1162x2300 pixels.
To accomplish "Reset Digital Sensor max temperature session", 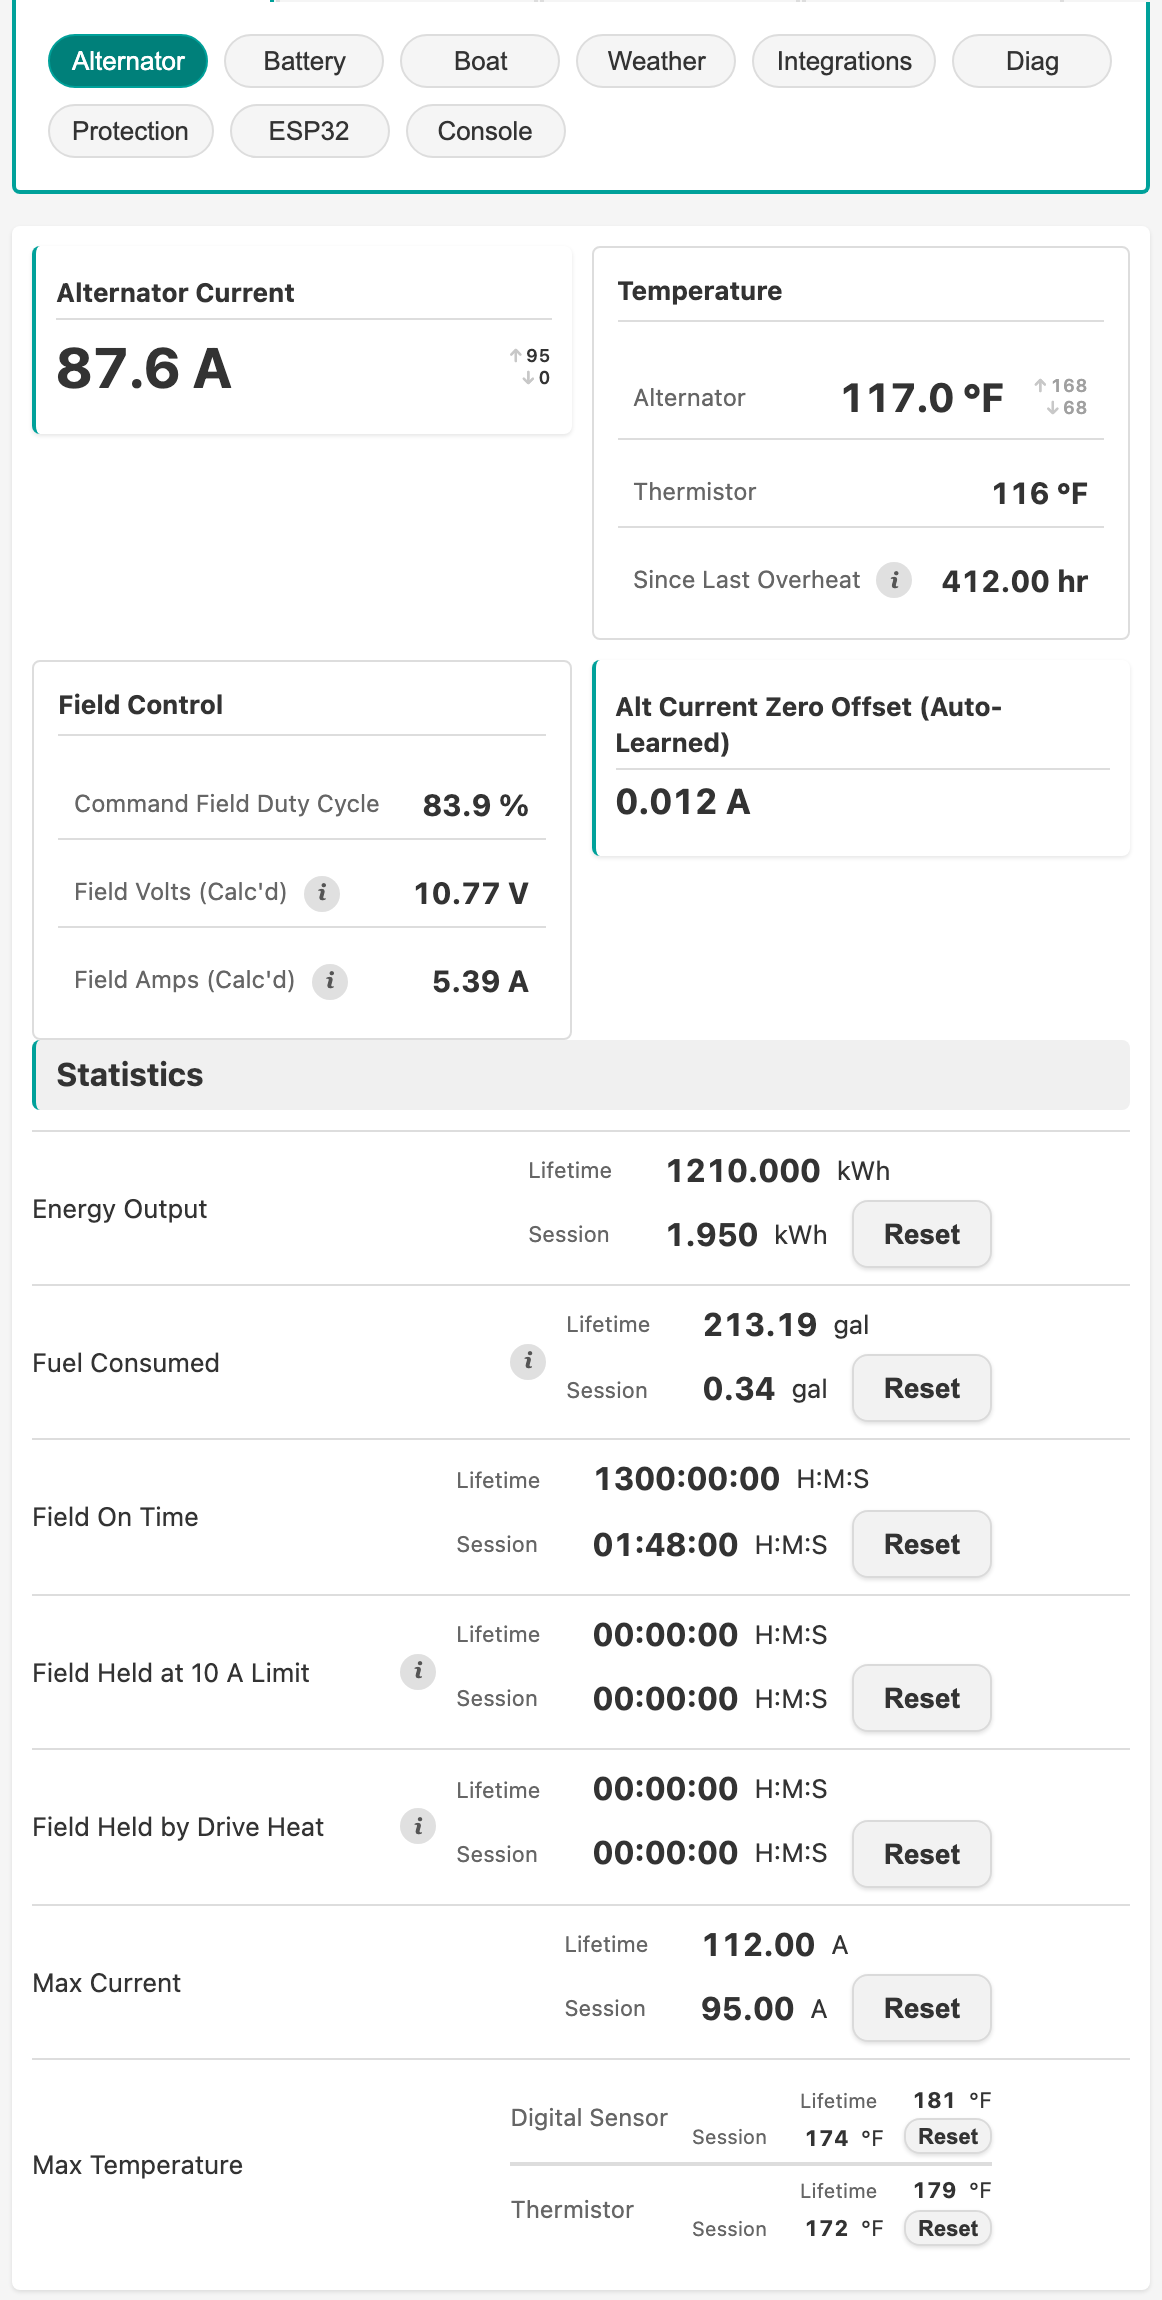I will pyautogui.click(x=948, y=2137).
